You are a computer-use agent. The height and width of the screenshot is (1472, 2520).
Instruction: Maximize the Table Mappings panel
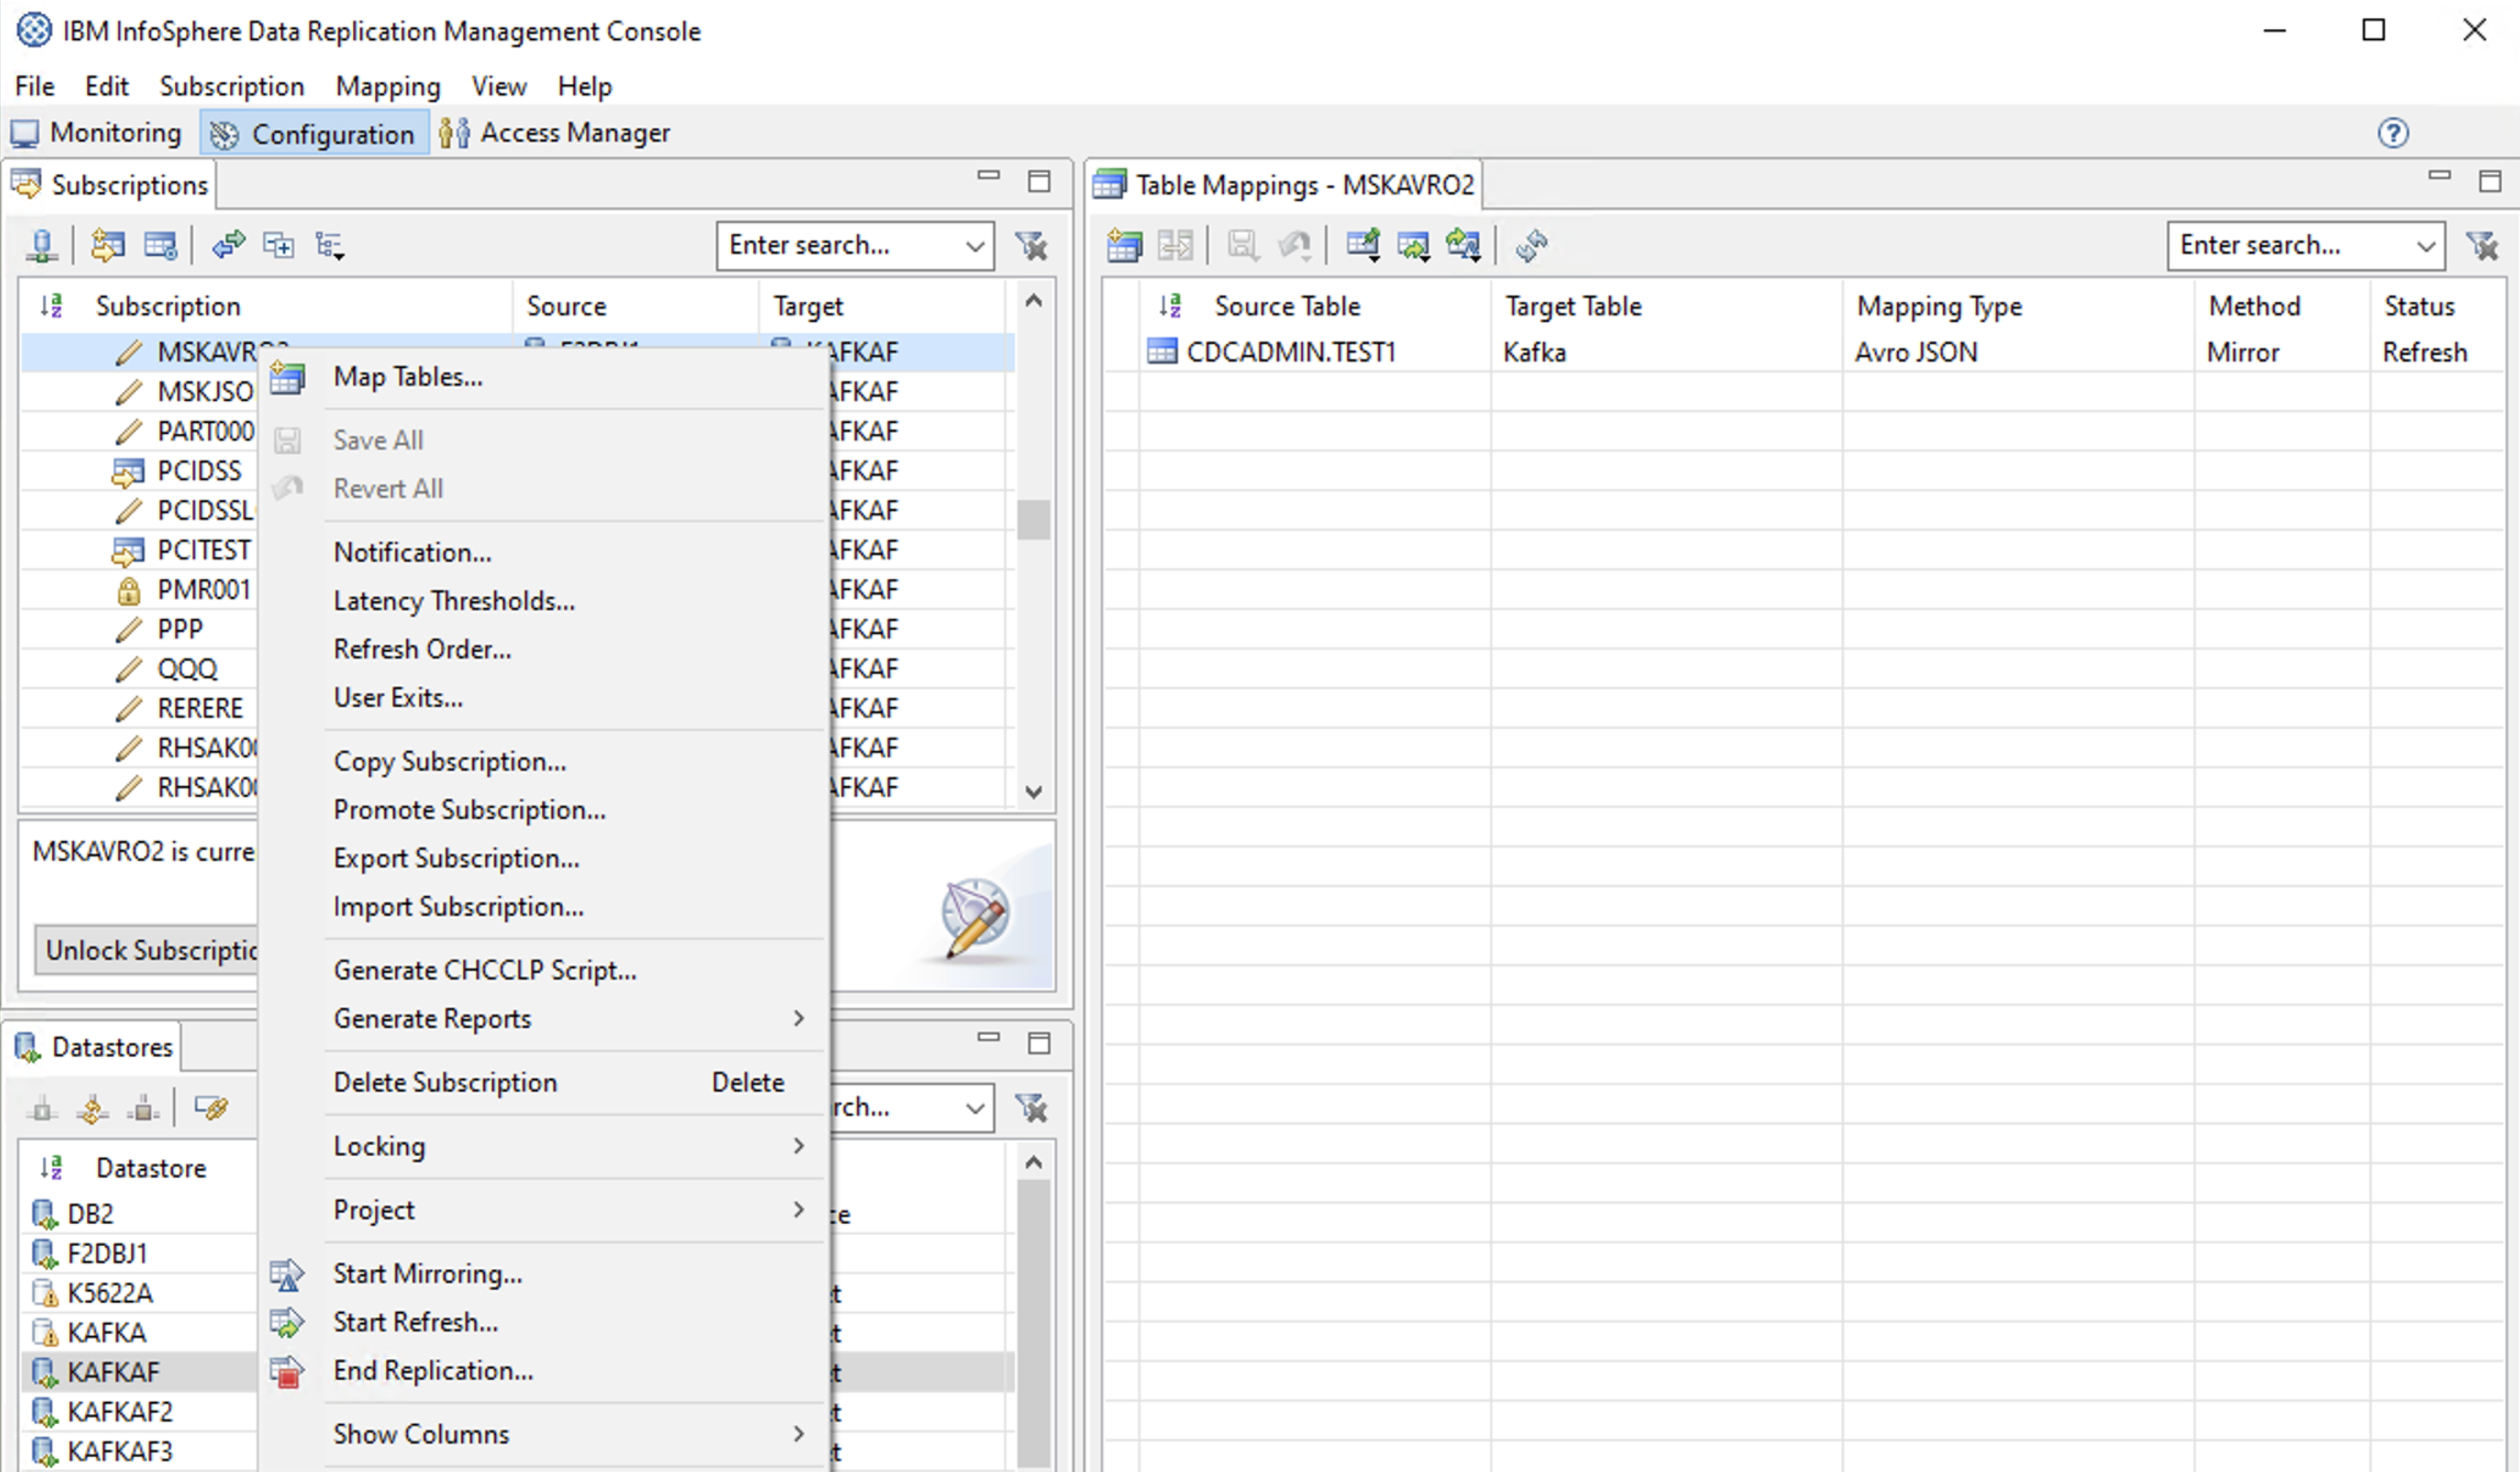(2490, 181)
